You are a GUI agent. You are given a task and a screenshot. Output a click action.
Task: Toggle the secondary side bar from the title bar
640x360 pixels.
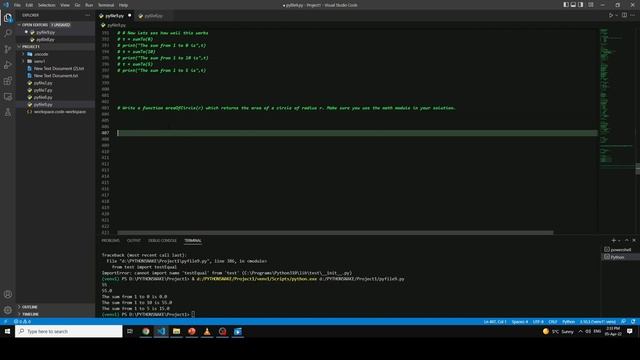pyautogui.click(x=581, y=5)
